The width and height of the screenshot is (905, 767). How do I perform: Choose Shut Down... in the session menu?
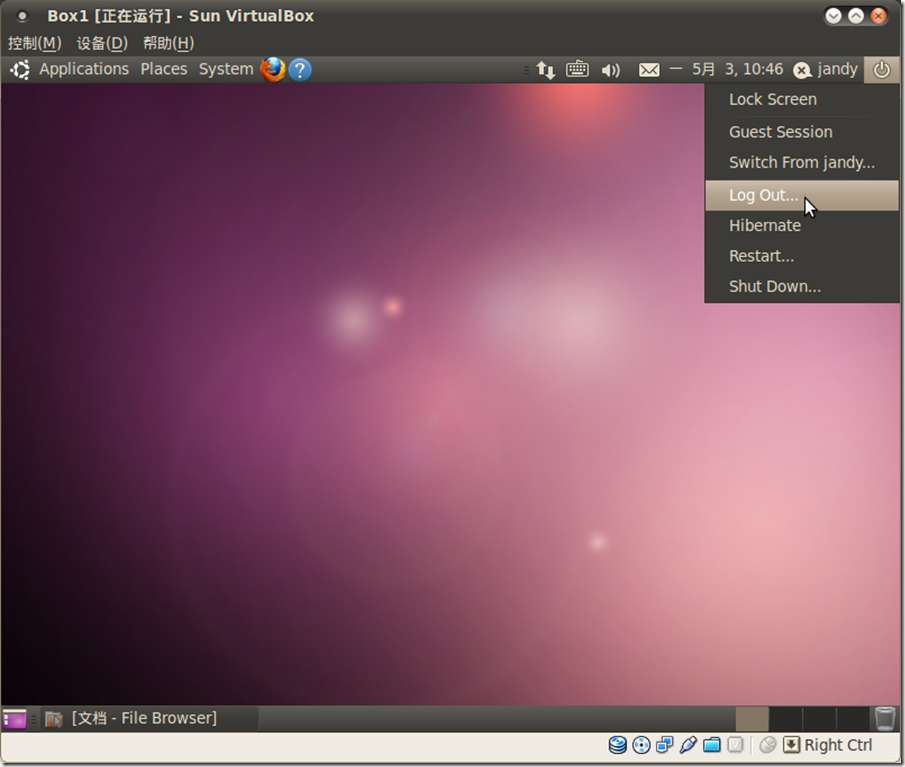click(774, 286)
